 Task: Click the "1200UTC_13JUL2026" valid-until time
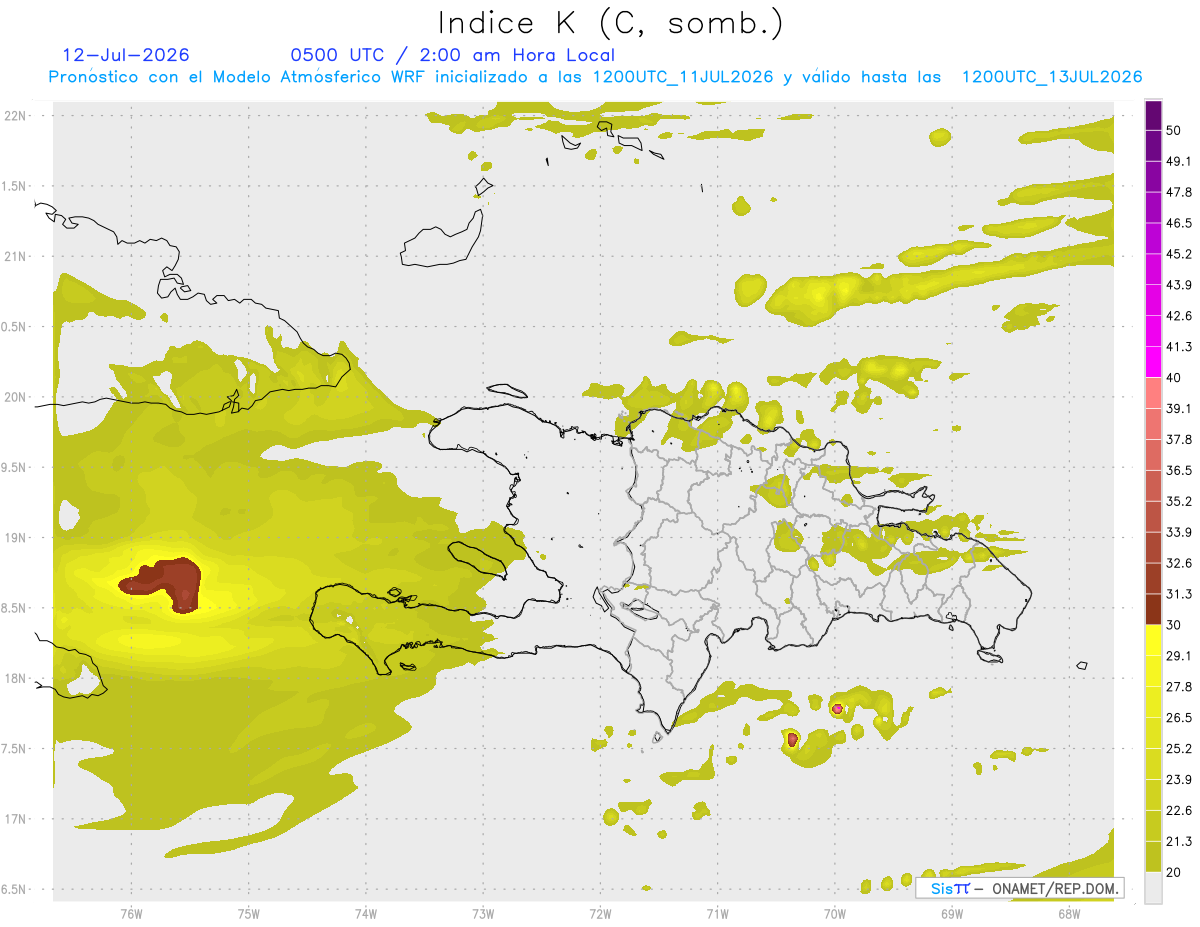[1052, 77]
